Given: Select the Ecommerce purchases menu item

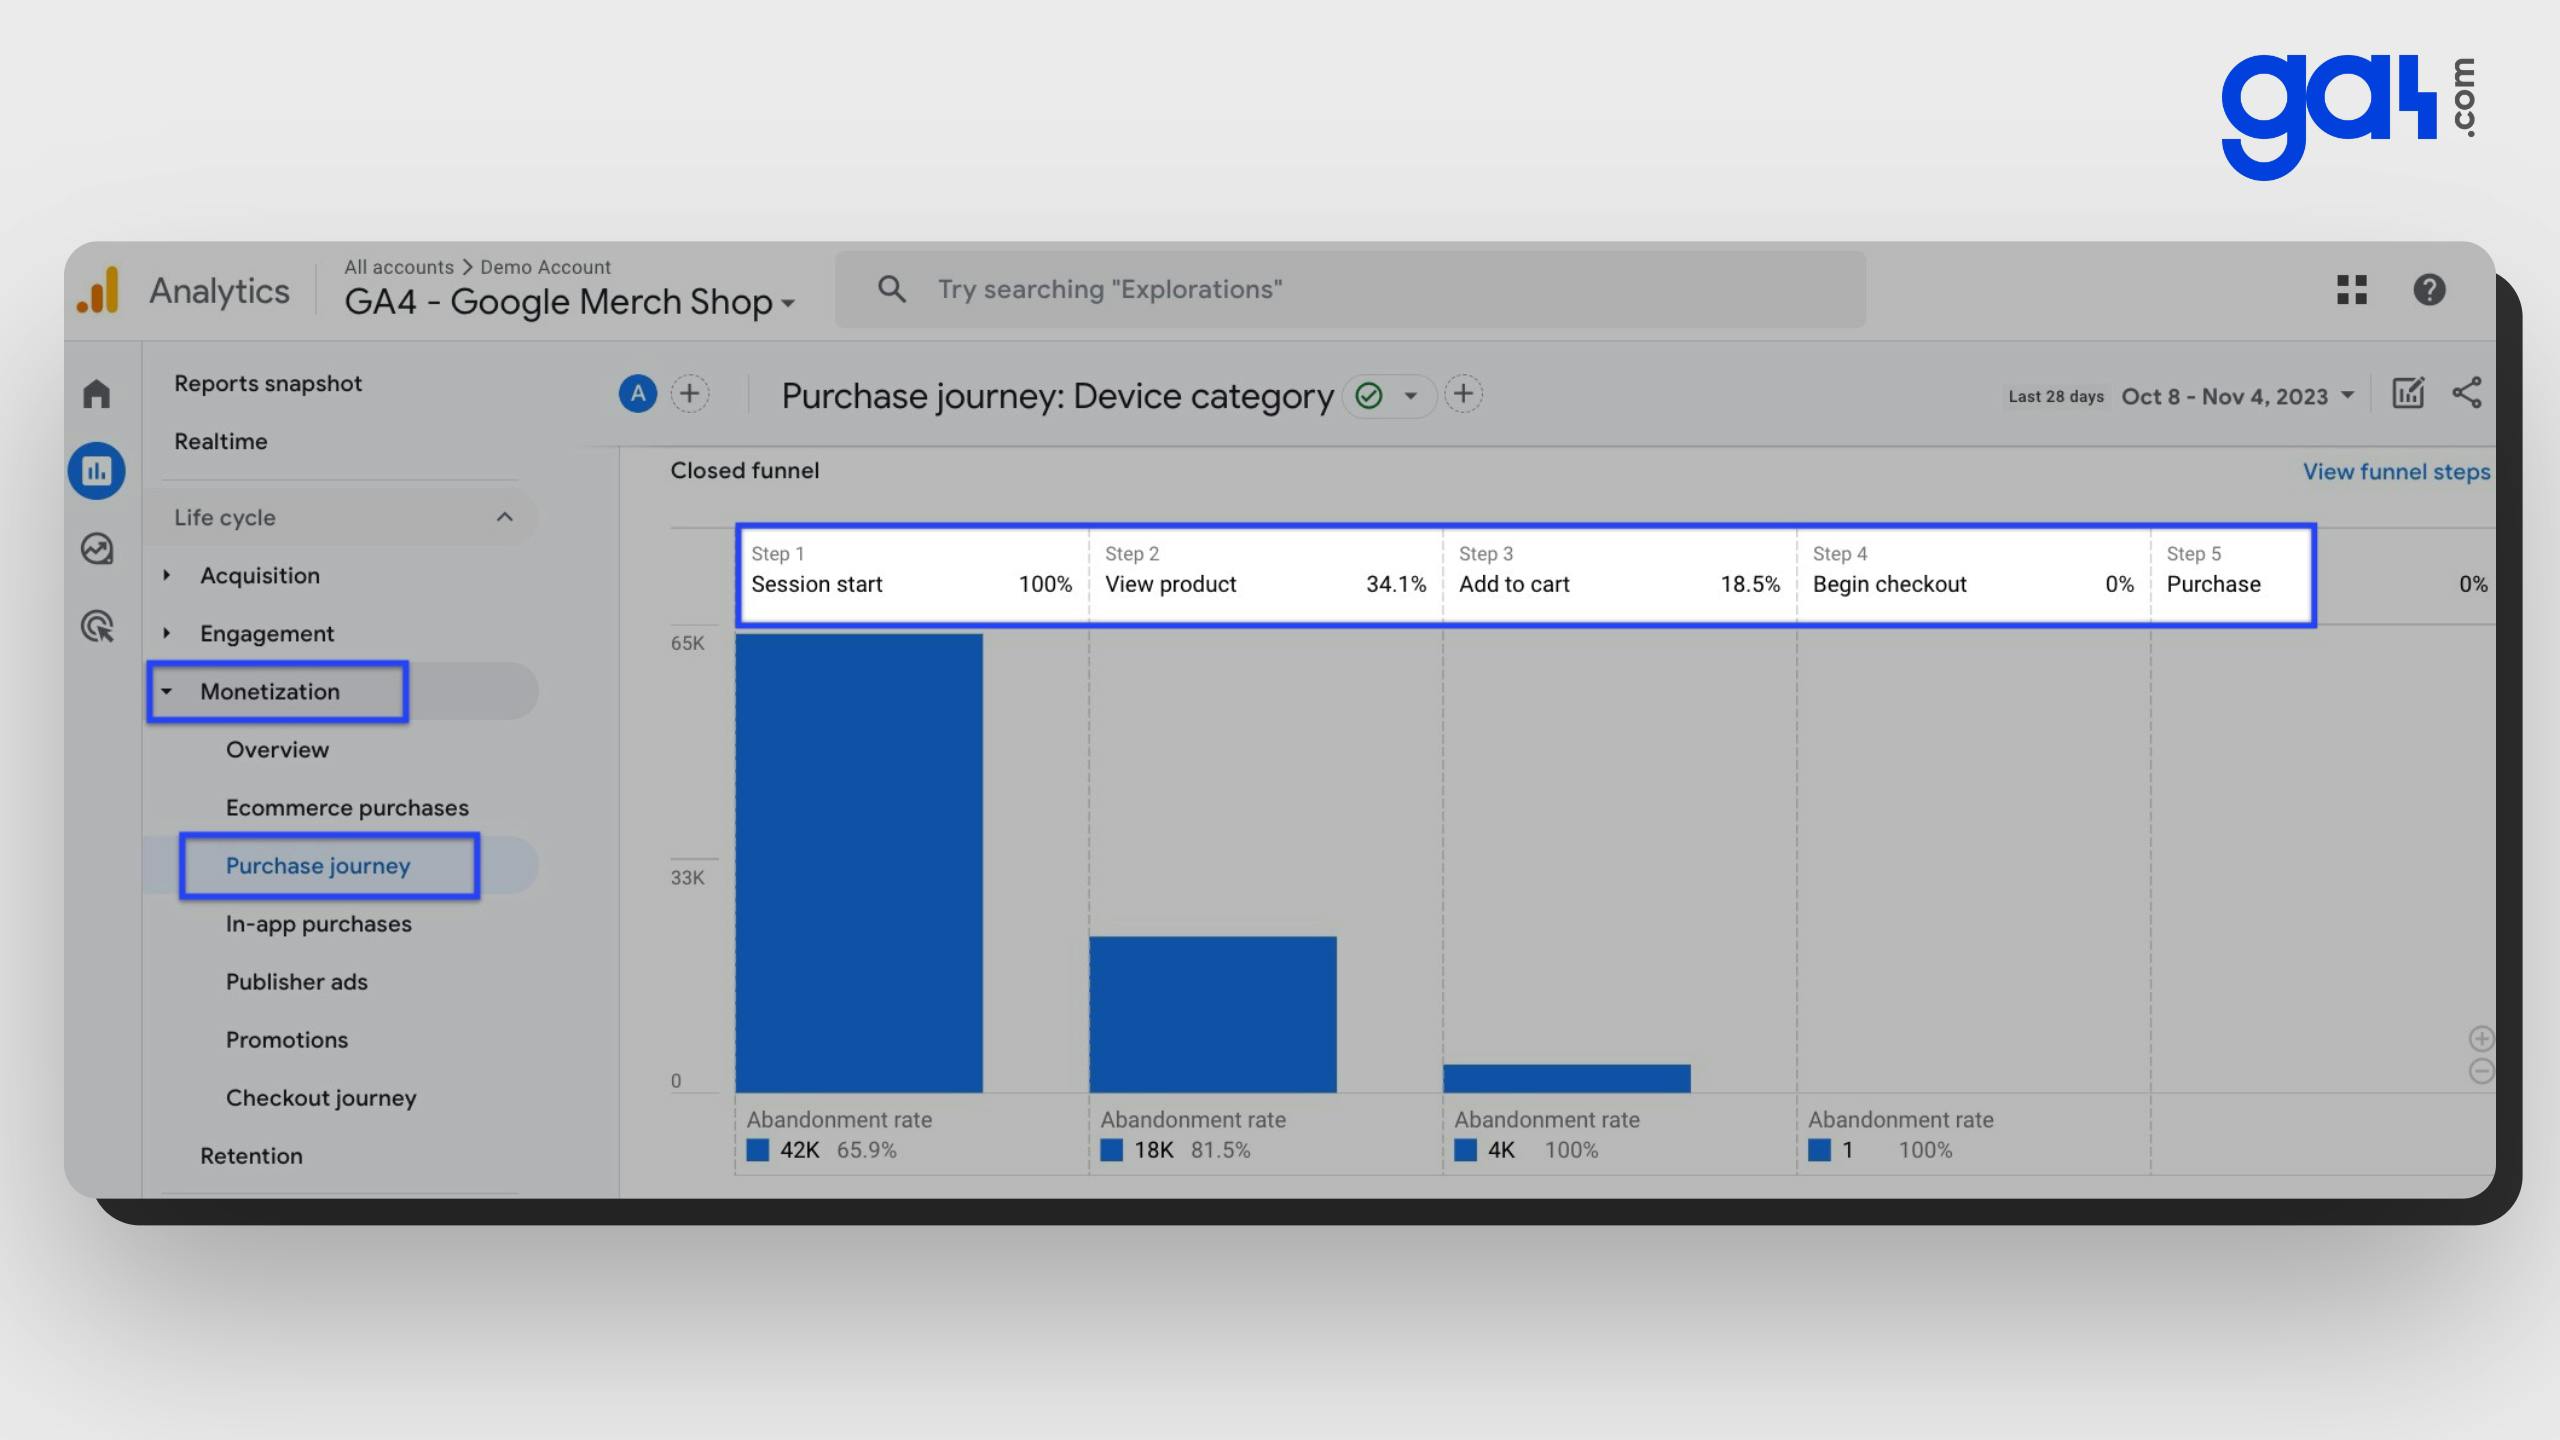Looking at the screenshot, I should [x=346, y=807].
